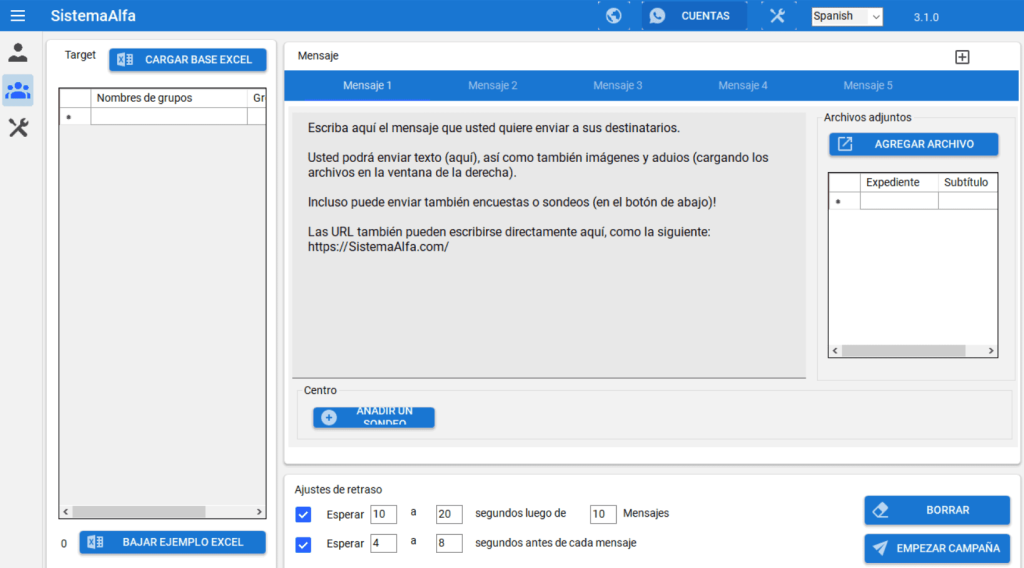Click the 3.1.0 version label
This screenshot has height=568, width=1024.
coord(926,17)
